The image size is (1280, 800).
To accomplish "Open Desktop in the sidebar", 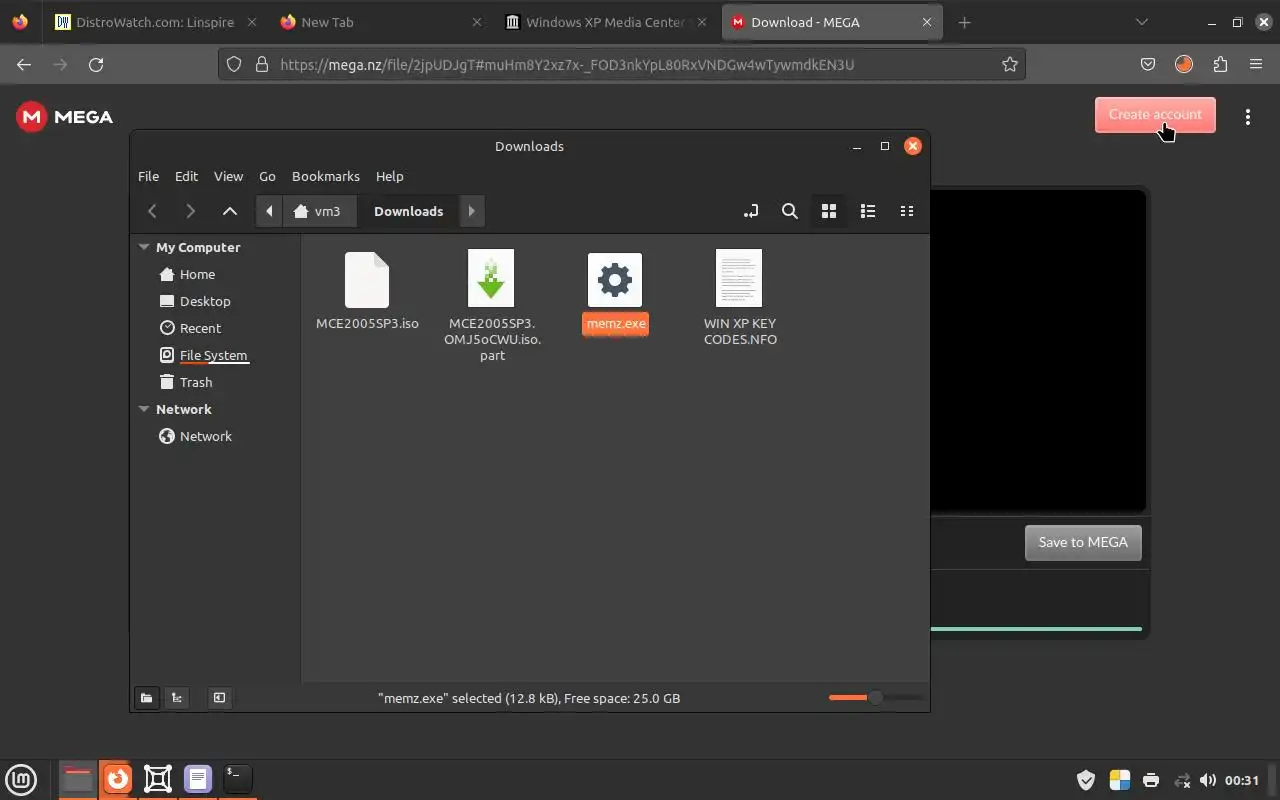I will [205, 301].
